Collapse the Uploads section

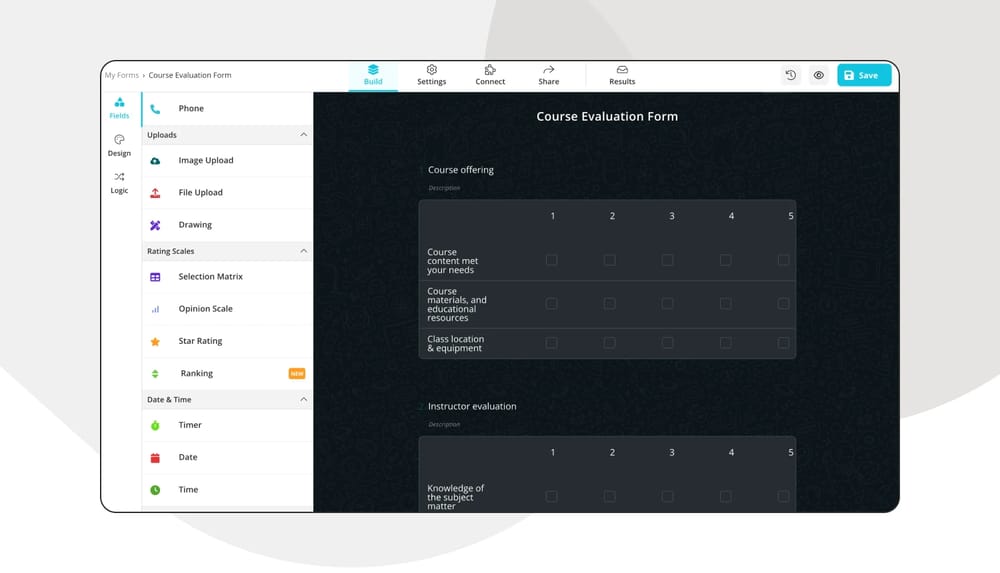(x=304, y=135)
